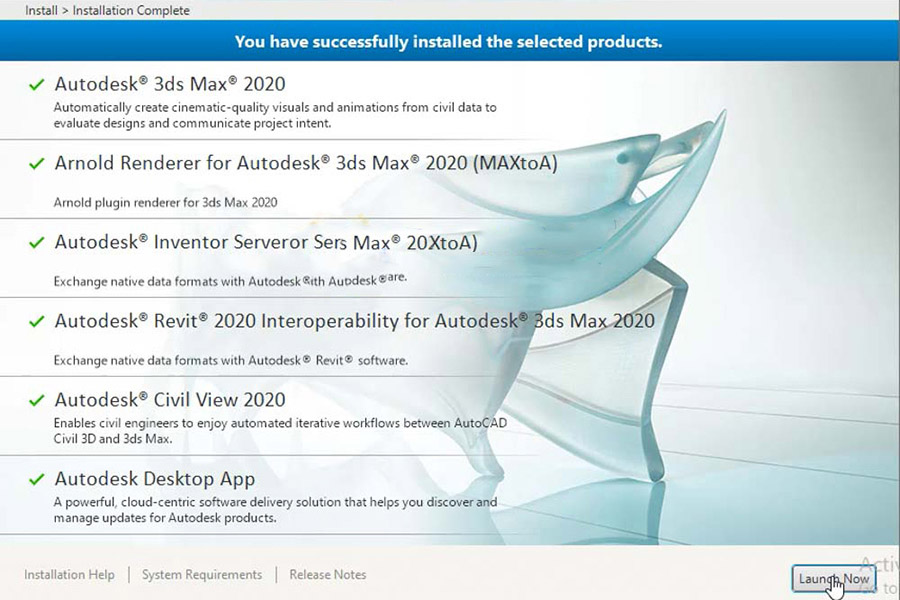The height and width of the screenshot is (600, 900).
Task: Click the Revit 2020 Interoperability product heading
Action: click(354, 321)
